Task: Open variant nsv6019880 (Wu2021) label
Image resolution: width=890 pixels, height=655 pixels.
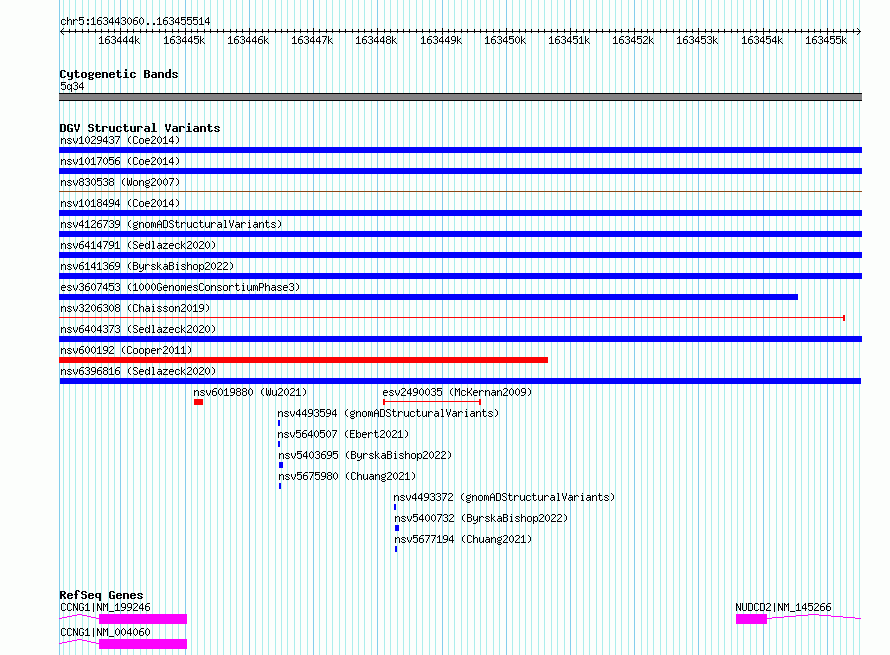Action: coord(250,392)
